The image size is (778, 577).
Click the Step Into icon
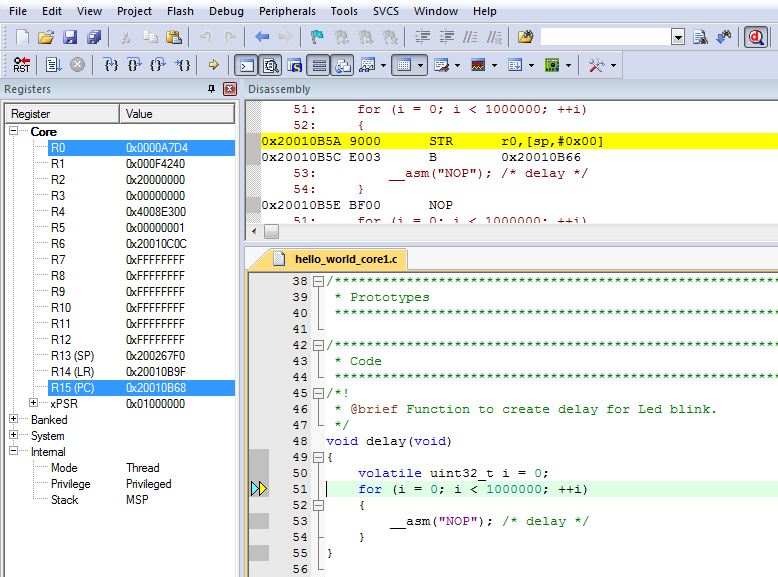click(111, 65)
